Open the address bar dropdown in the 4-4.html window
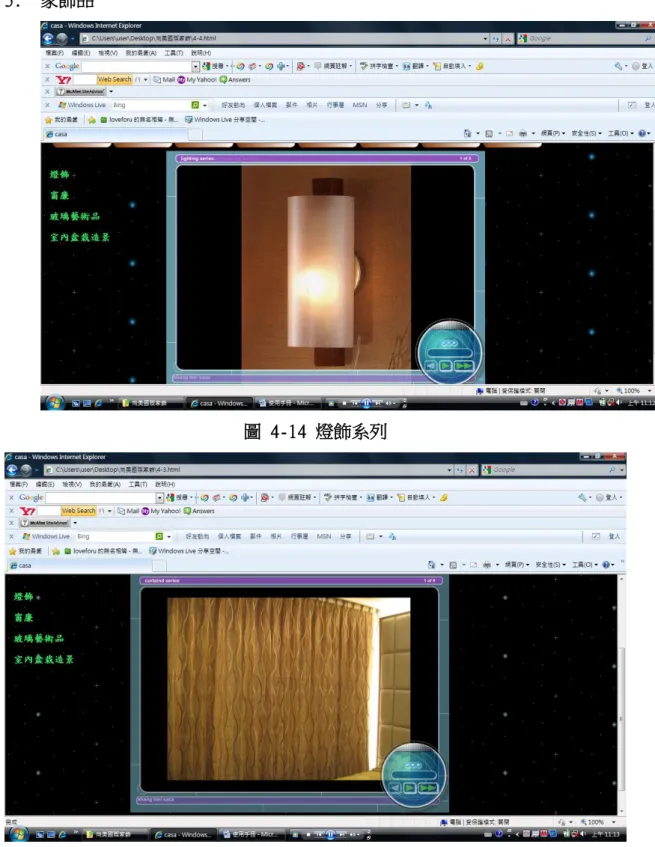The width and height of the screenshot is (655, 847). pyautogui.click(x=485, y=38)
